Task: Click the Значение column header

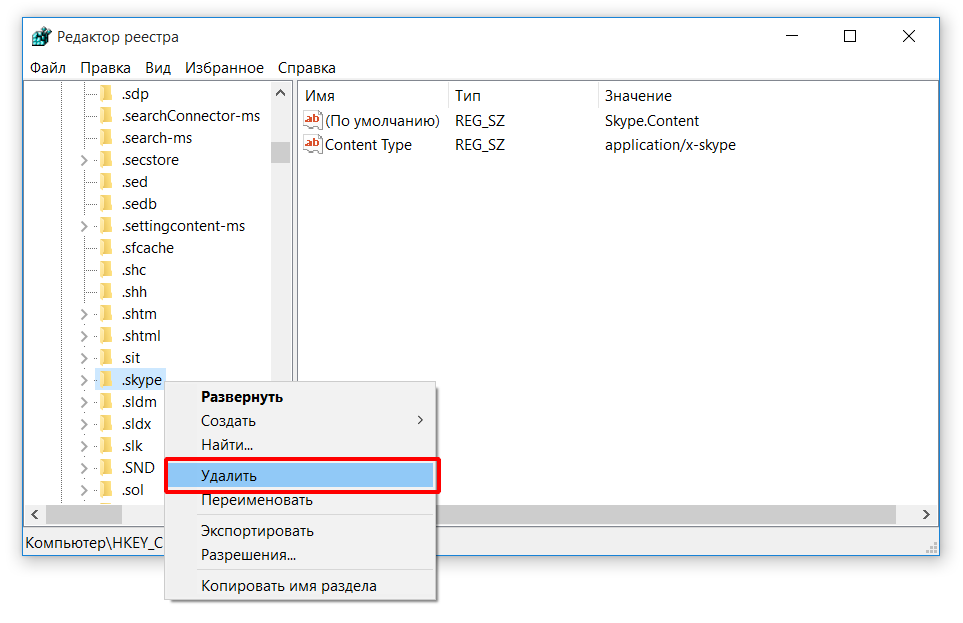Action: pyautogui.click(x=638, y=96)
